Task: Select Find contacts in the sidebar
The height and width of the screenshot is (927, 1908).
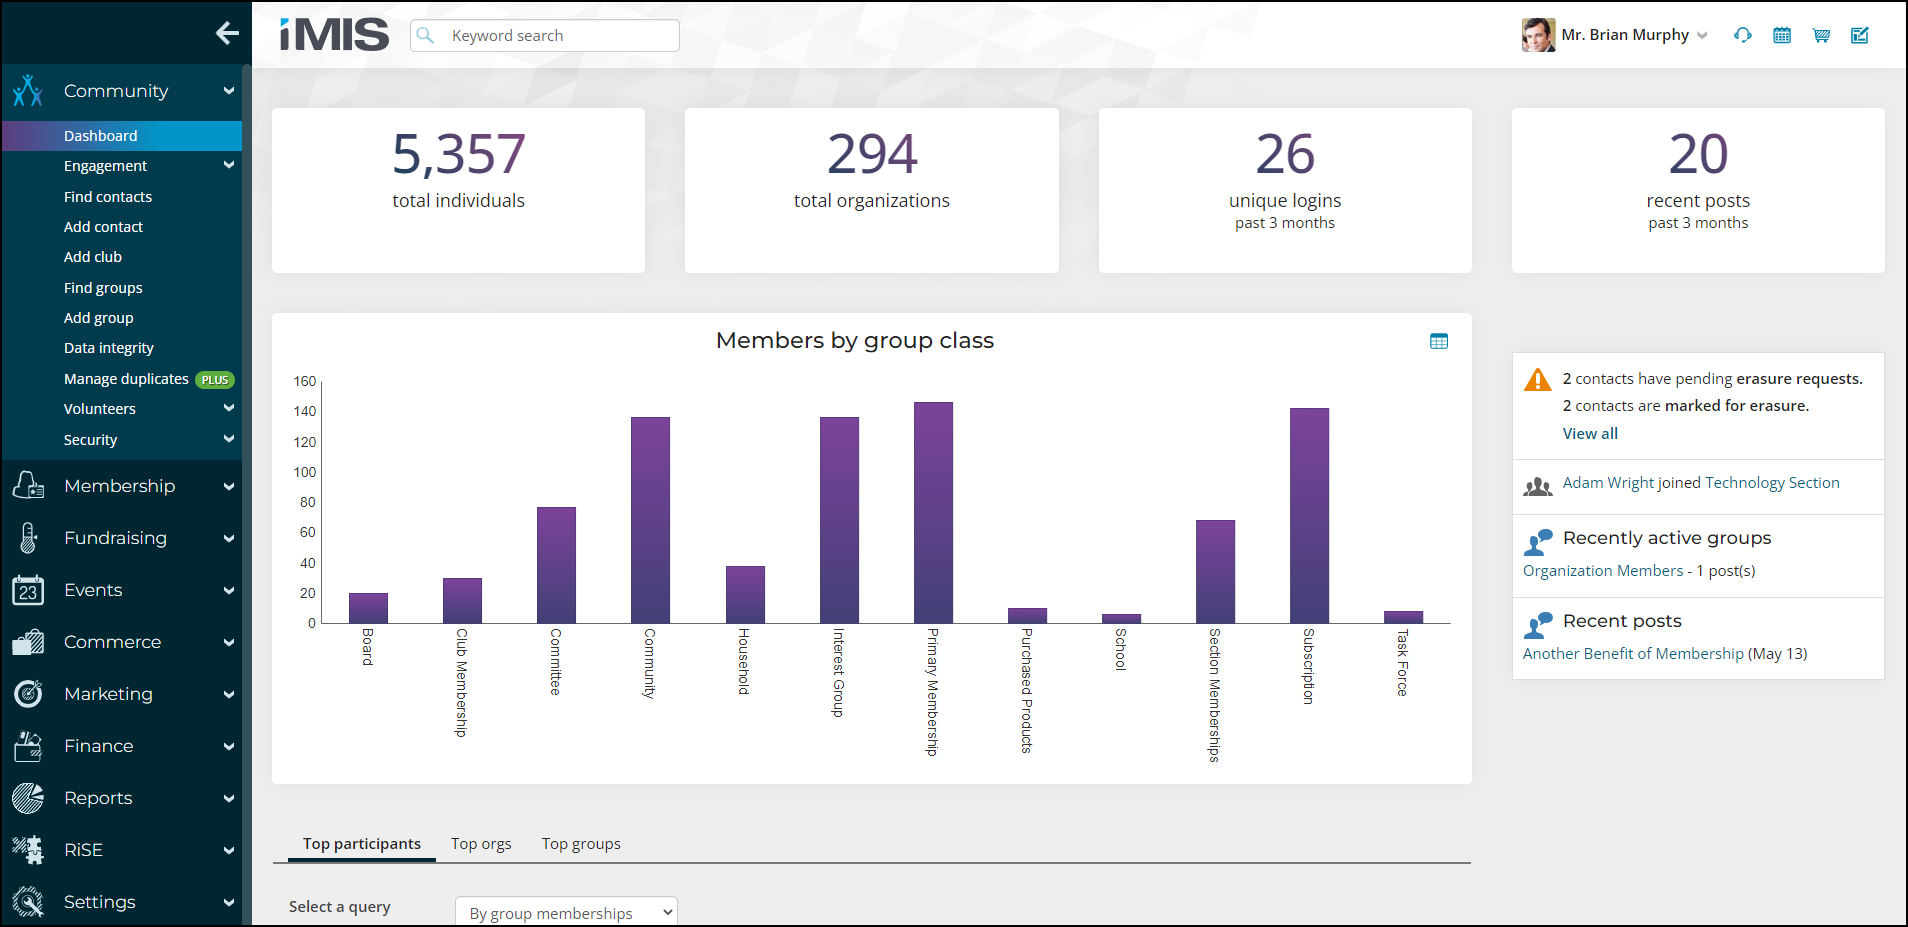Action: [x=108, y=197]
